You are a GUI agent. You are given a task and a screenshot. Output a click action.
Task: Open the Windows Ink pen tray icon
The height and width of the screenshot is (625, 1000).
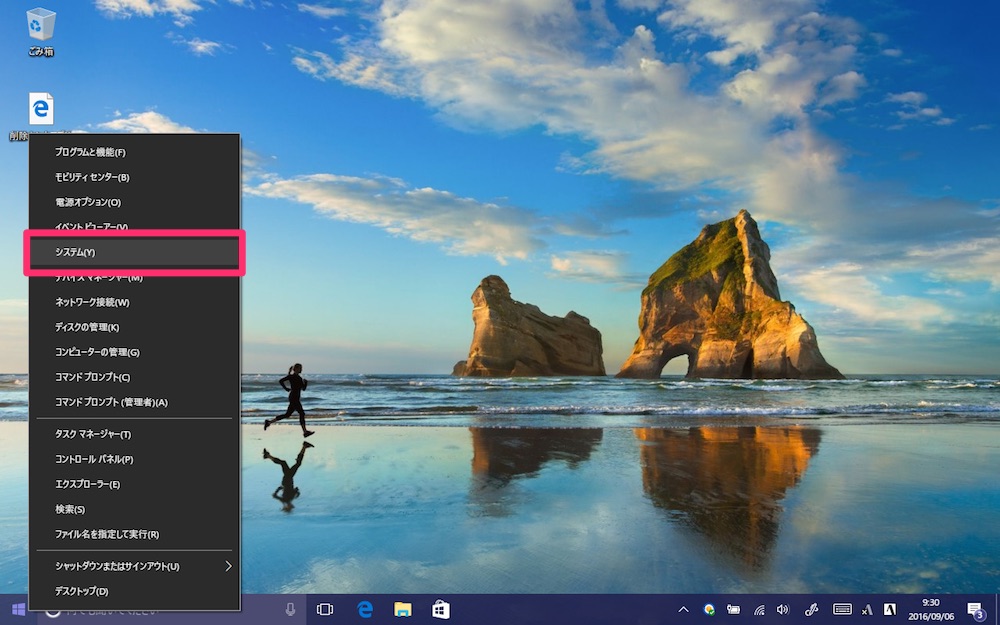811,610
